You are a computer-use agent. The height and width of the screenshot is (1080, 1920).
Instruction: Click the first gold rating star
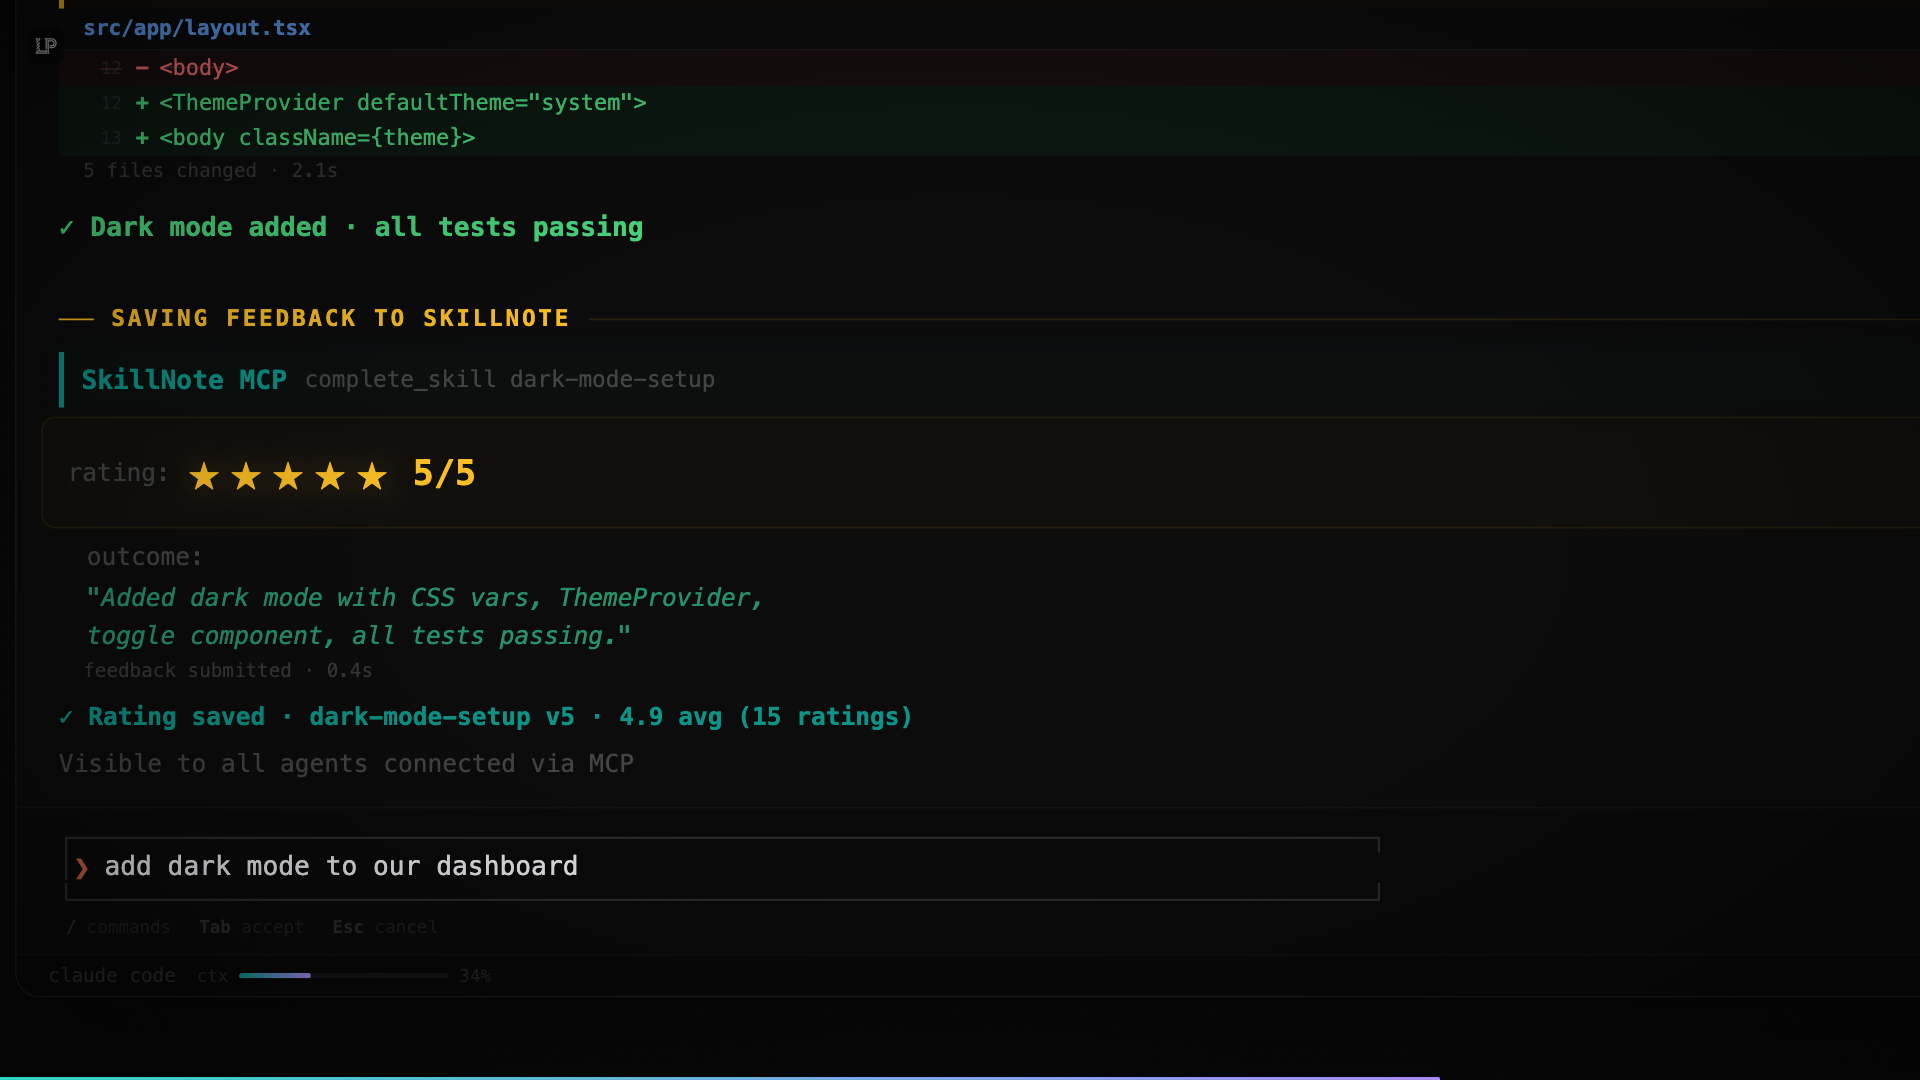204,476
